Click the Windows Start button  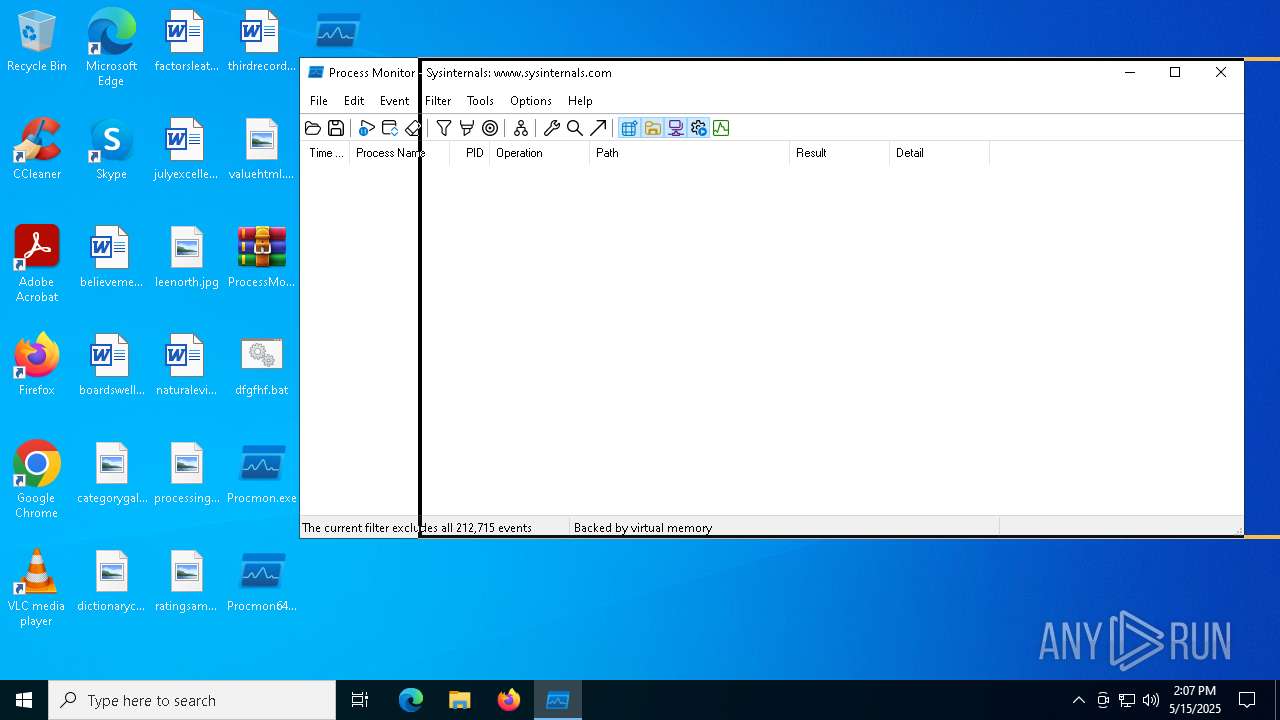pyautogui.click(x=24, y=700)
